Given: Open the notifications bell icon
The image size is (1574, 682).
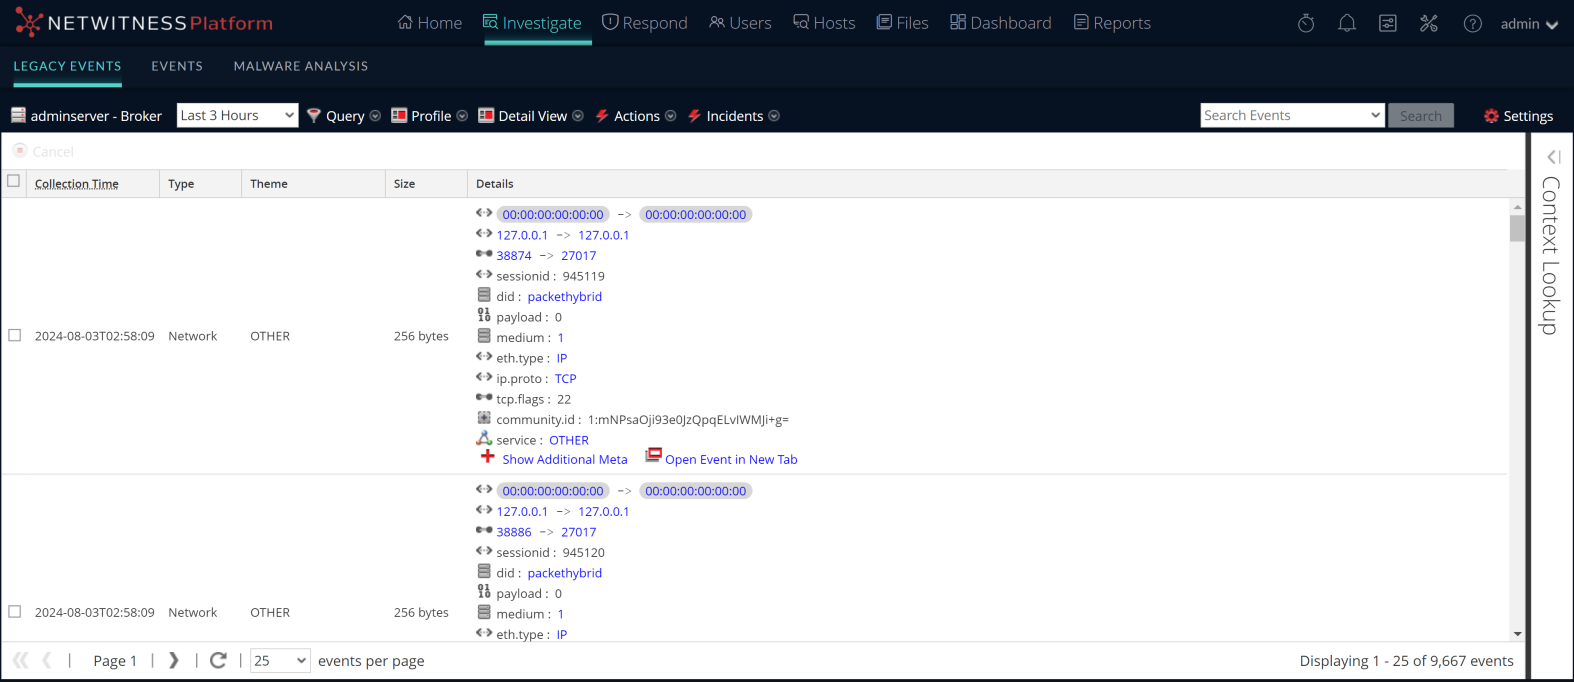Looking at the screenshot, I should coord(1347,23).
